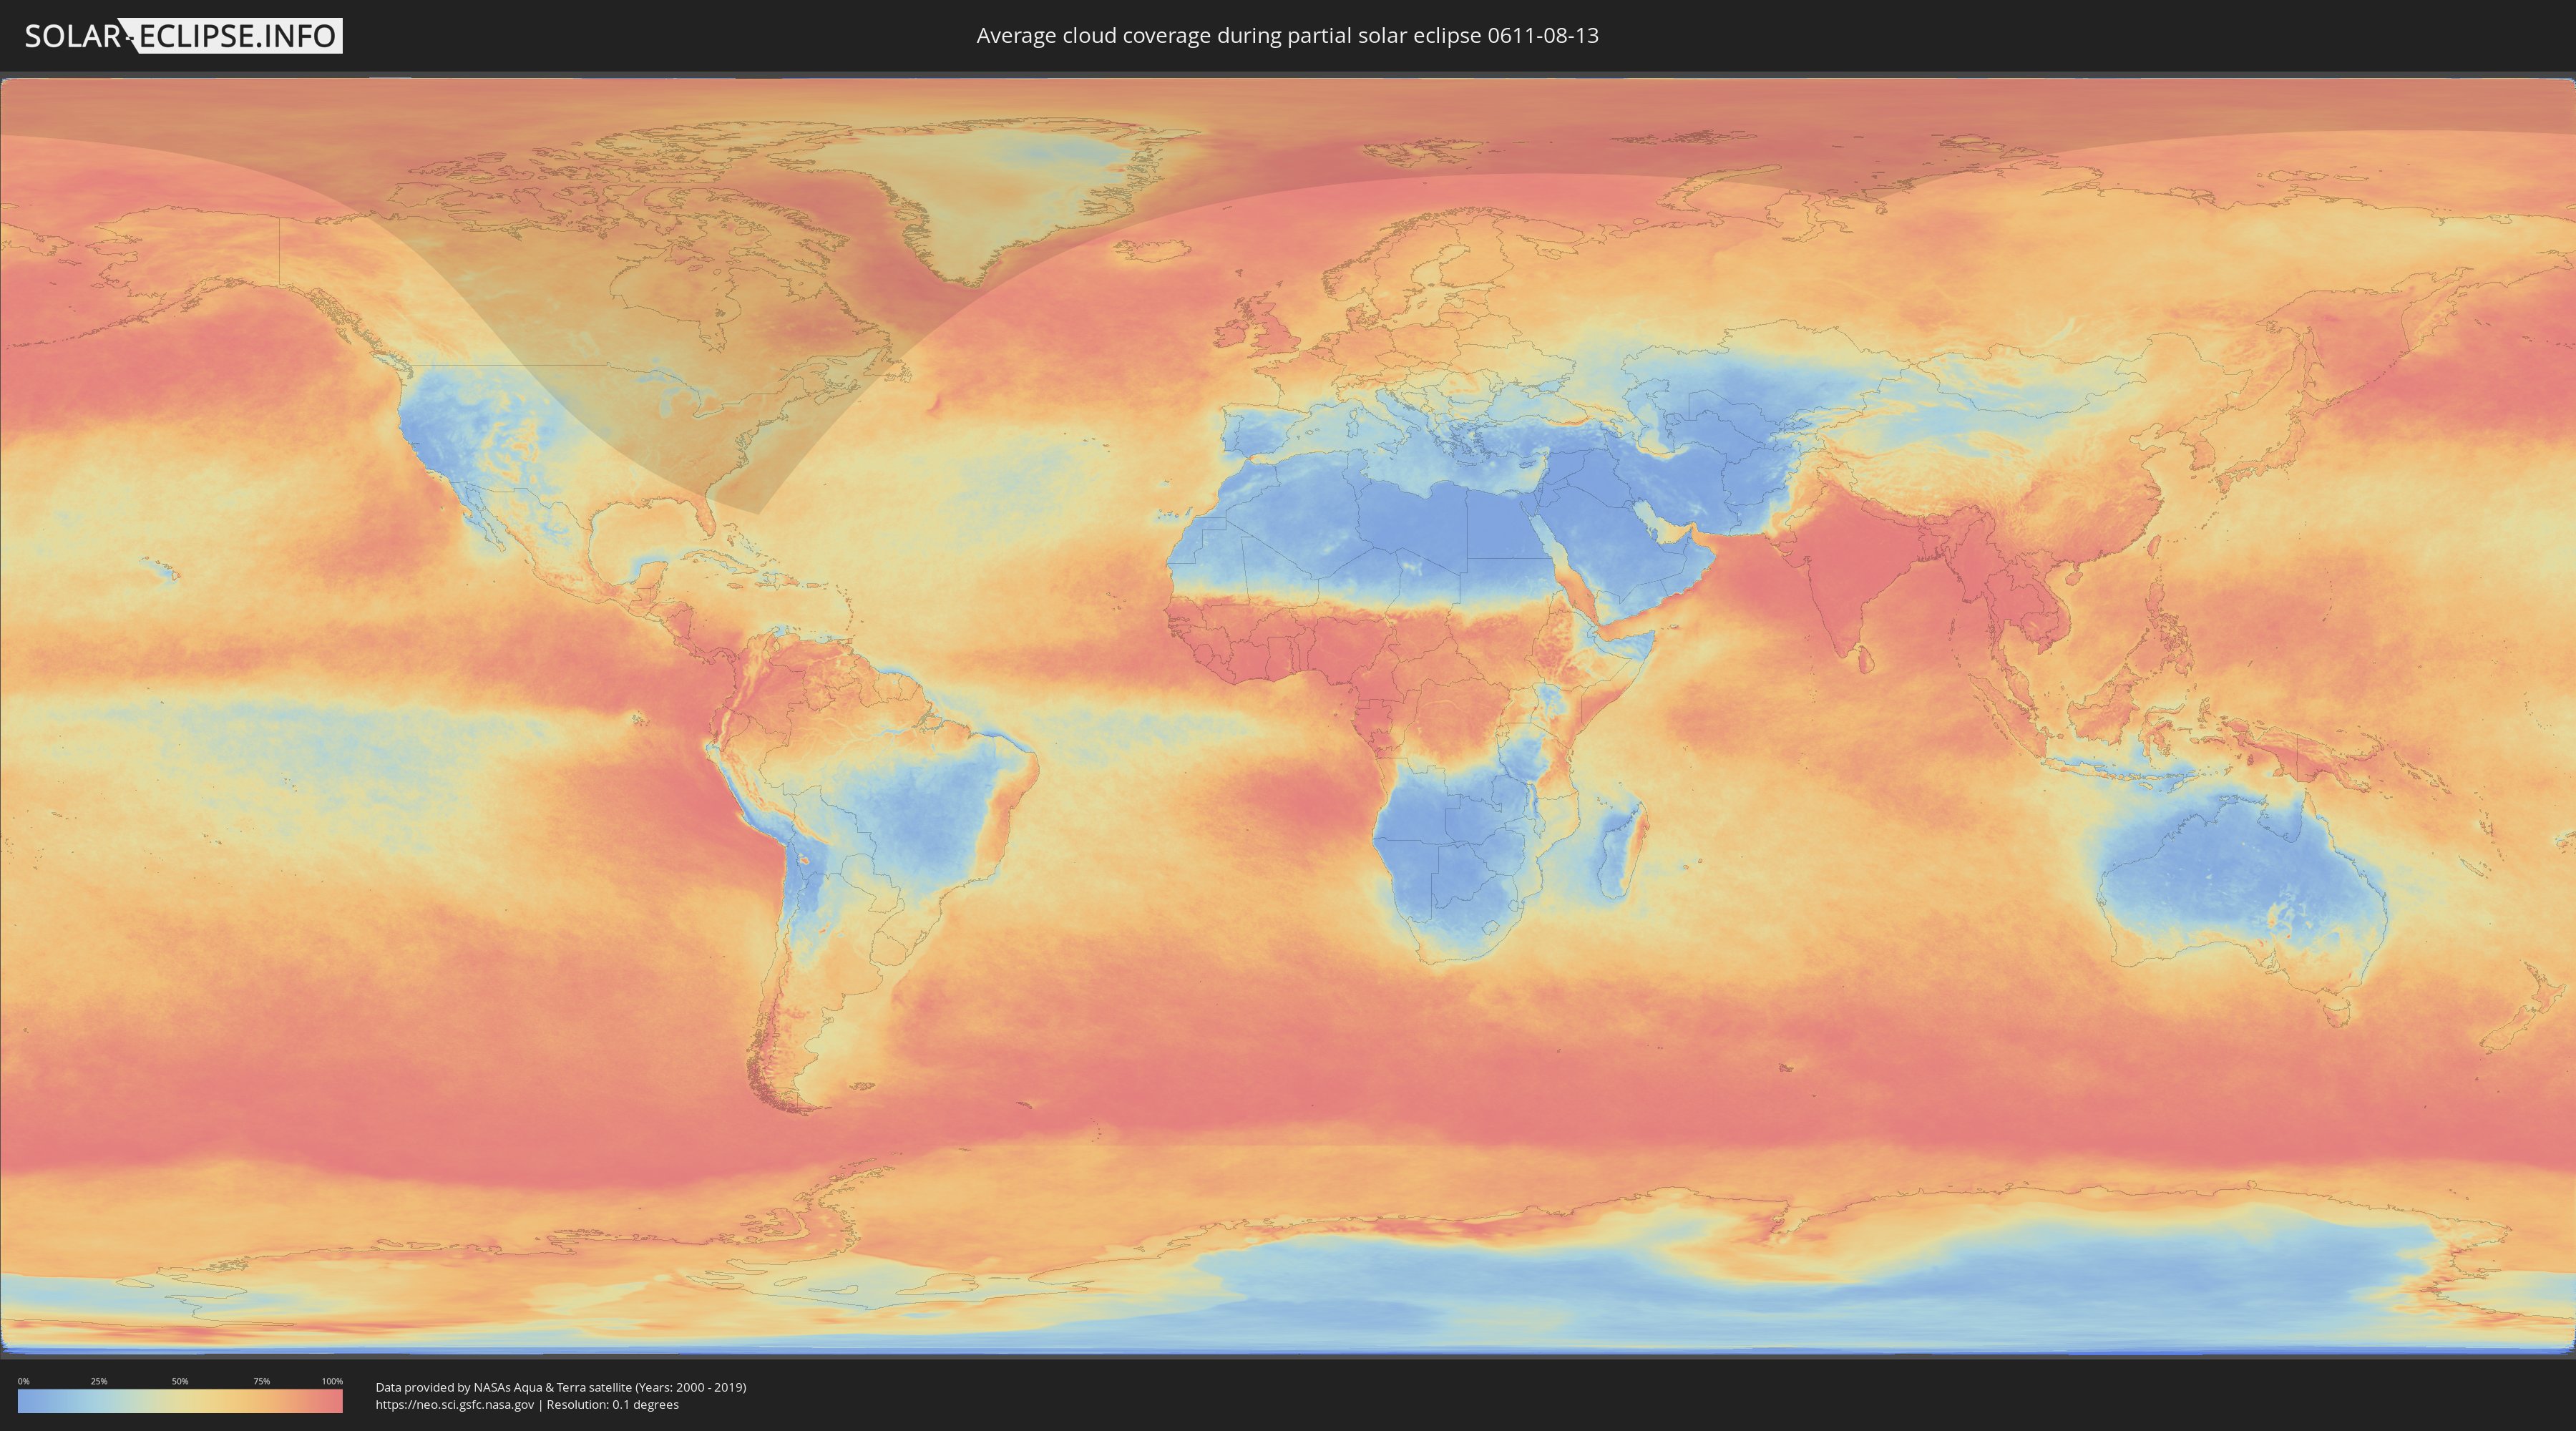
Task: Click the yellow 50% middle of legend
Action: 180,1401
